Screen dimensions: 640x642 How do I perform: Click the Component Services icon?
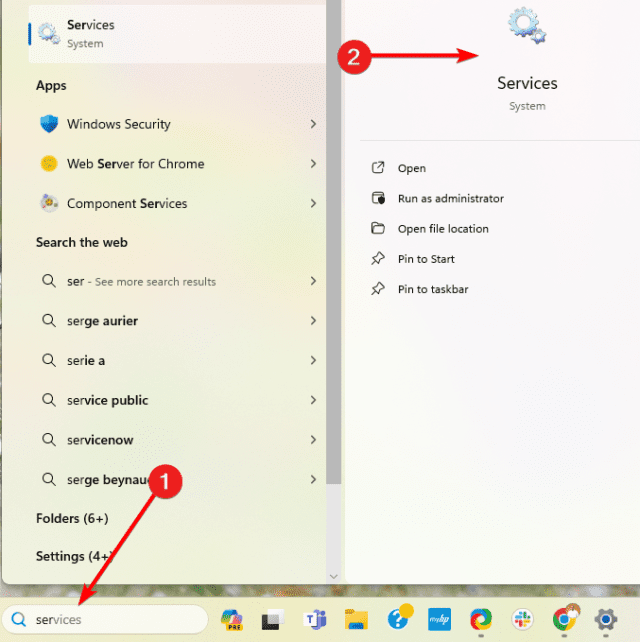tap(49, 203)
